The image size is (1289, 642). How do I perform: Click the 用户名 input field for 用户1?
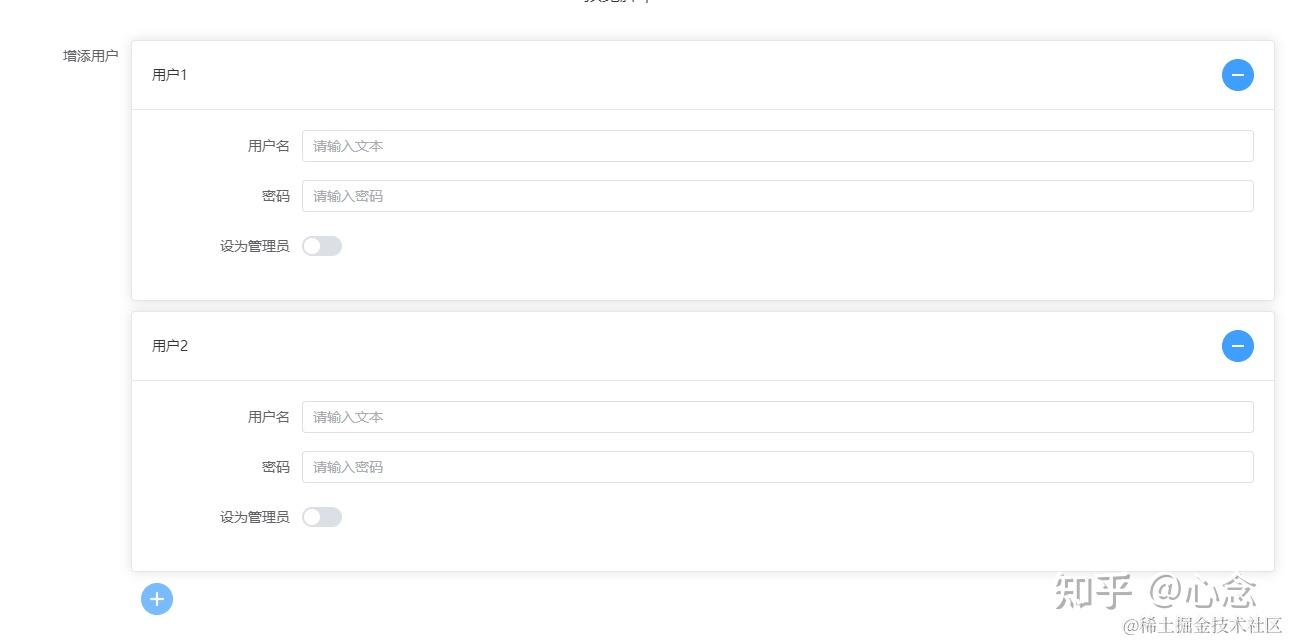coord(777,146)
